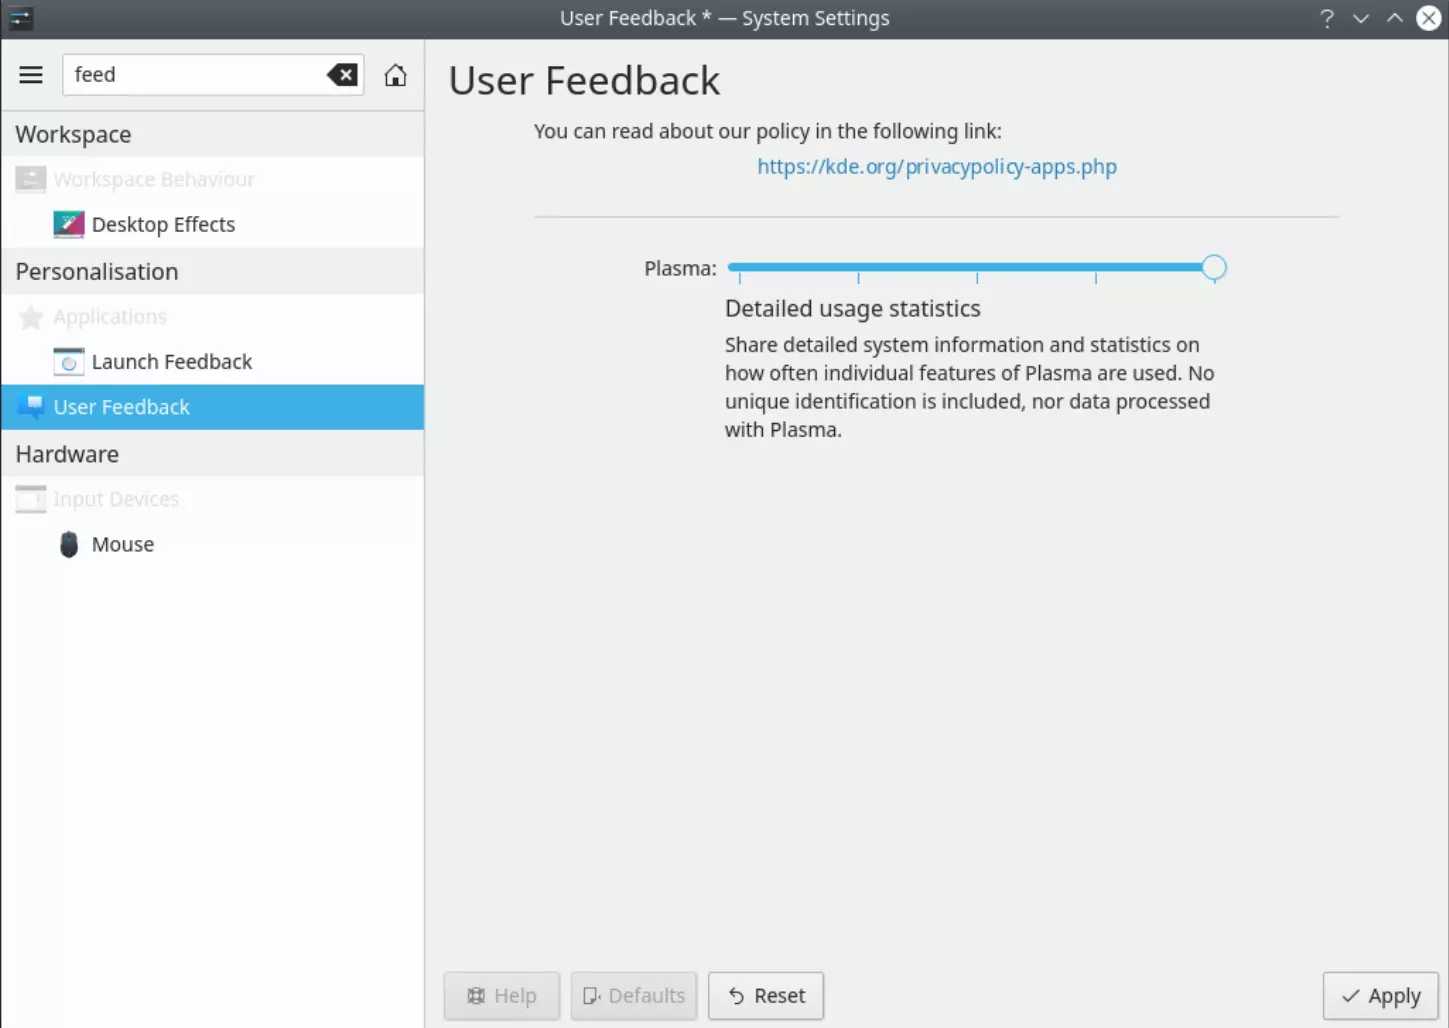1449x1028 pixels.
Task: Click the Workspace section header
Action: click(x=213, y=134)
